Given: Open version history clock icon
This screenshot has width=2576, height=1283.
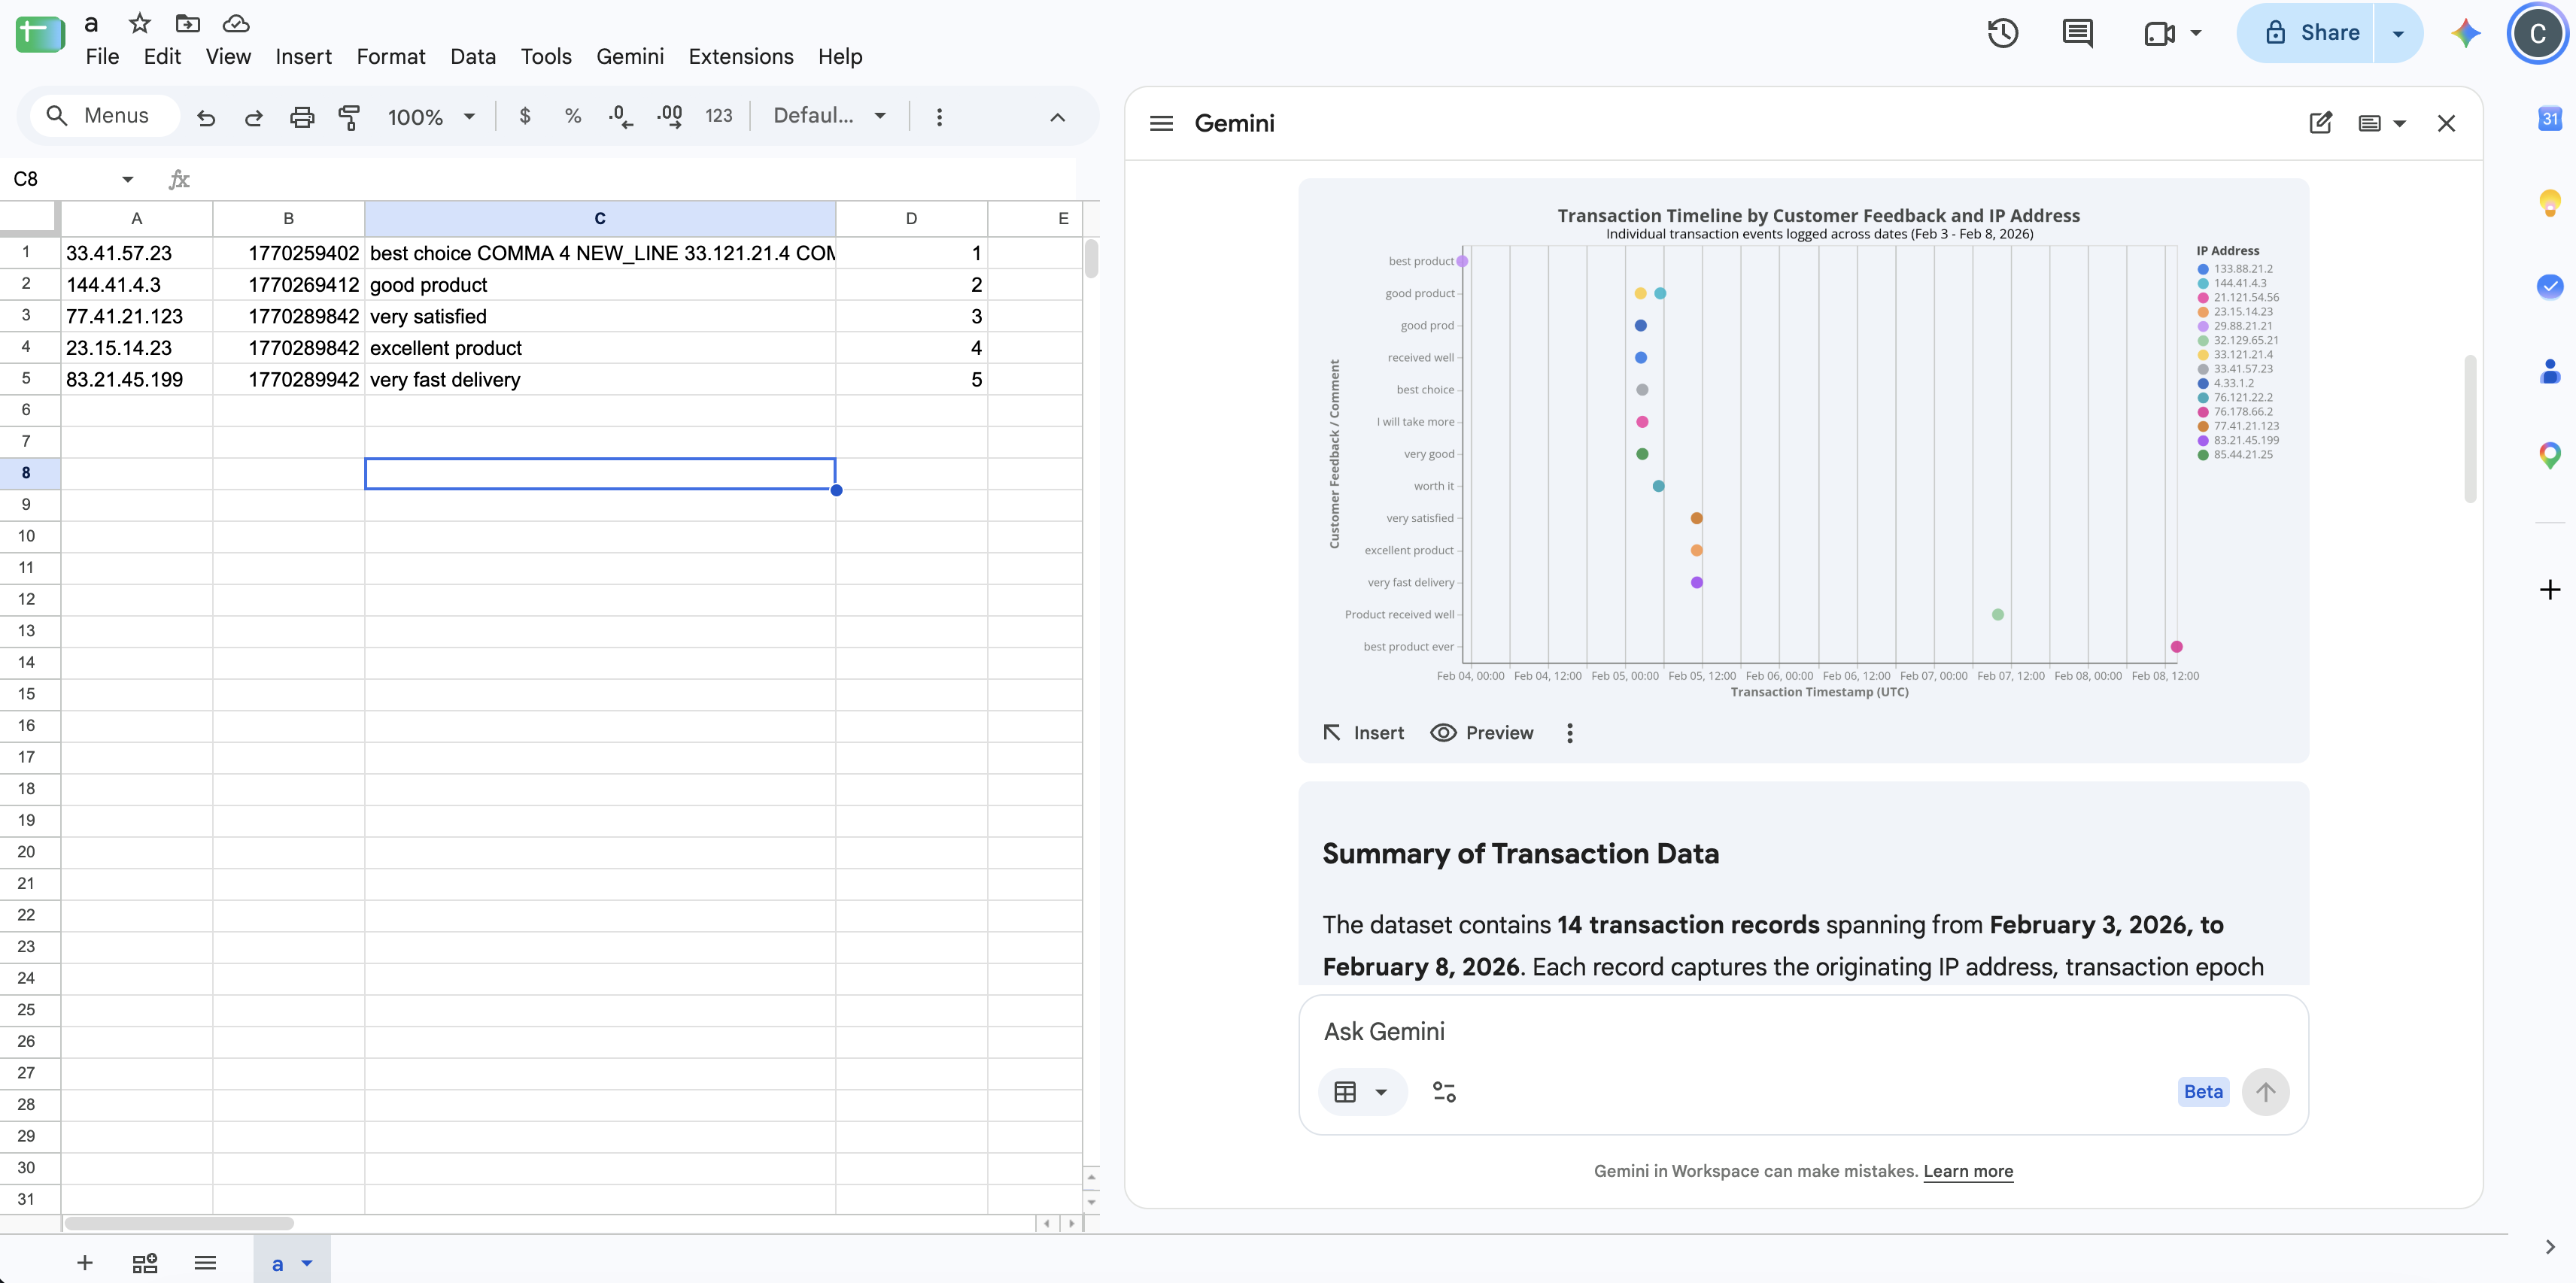Looking at the screenshot, I should click(x=2002, y=33).
